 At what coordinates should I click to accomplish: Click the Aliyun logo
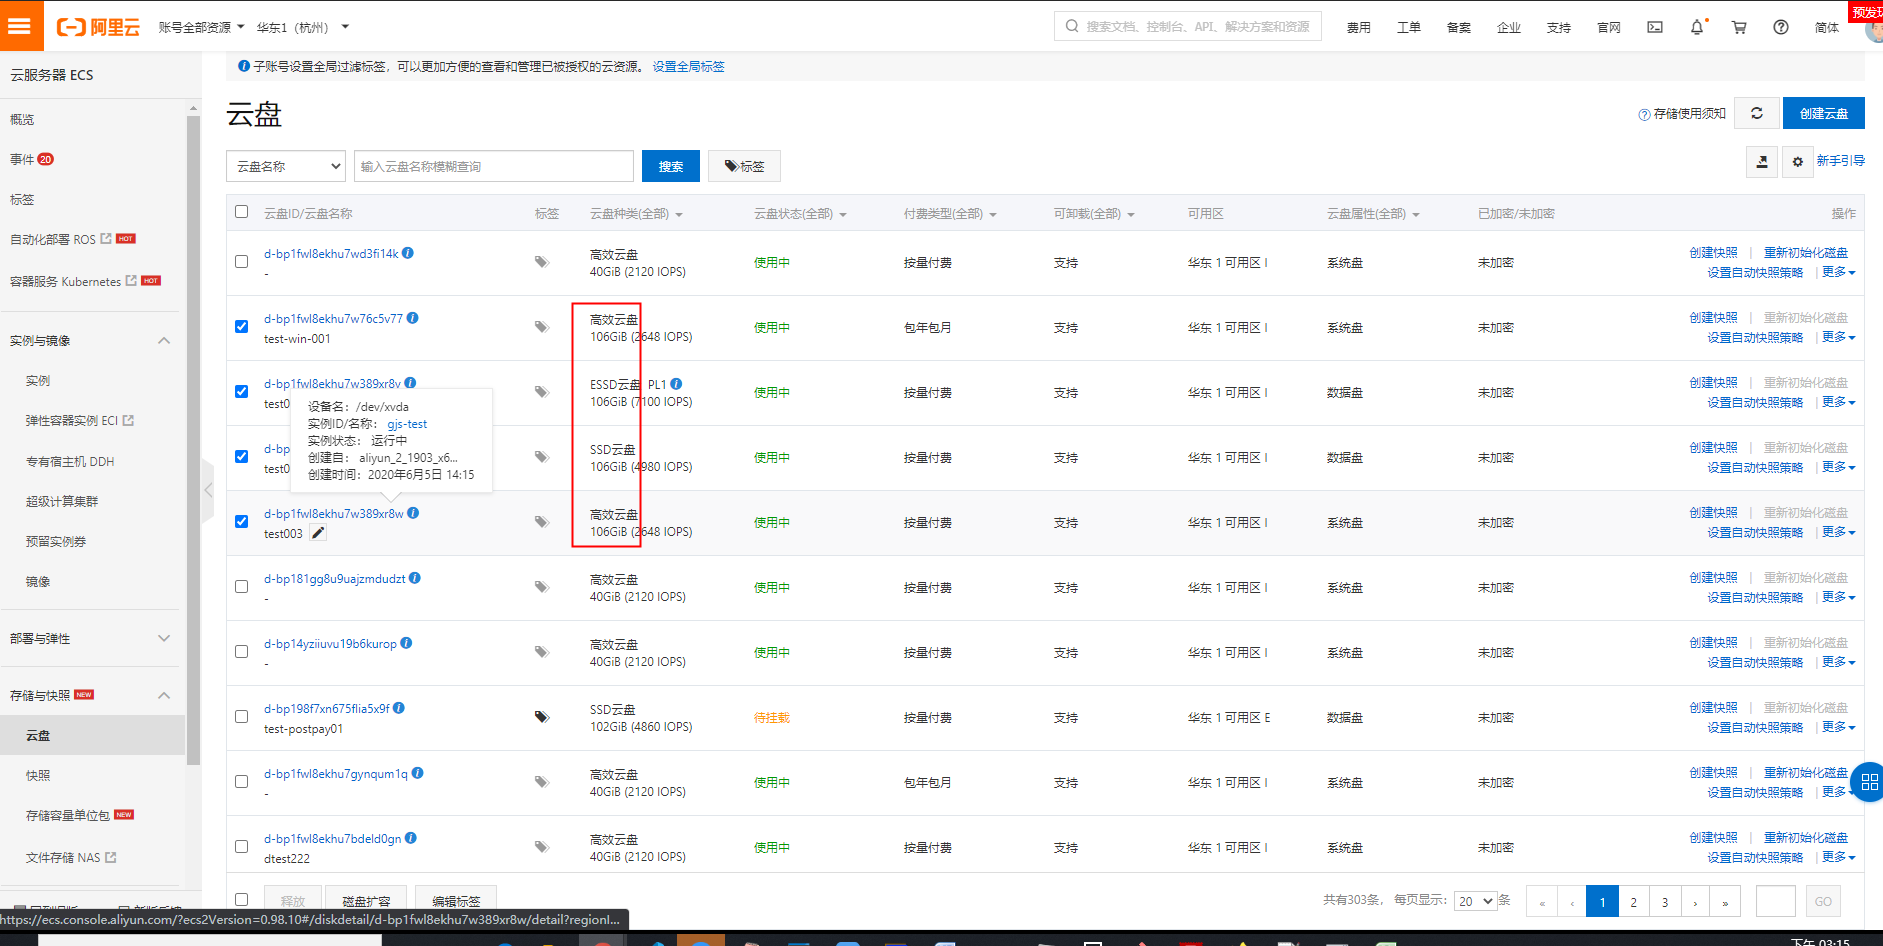(98, 27)
